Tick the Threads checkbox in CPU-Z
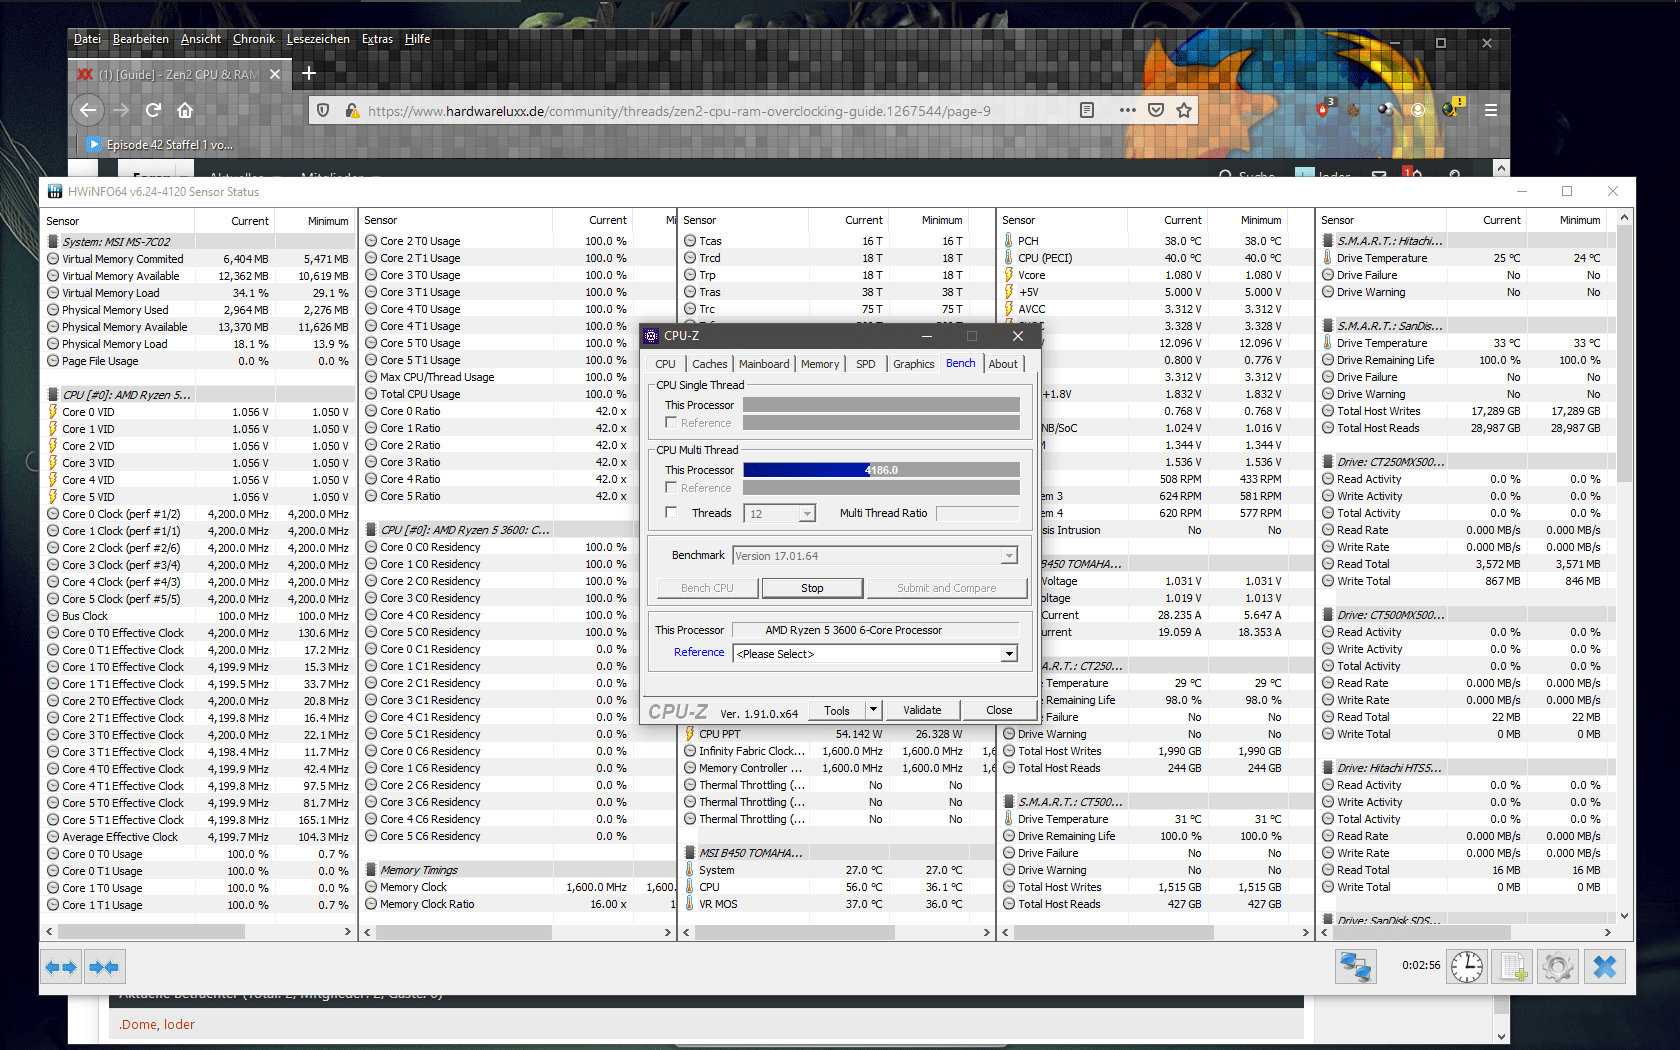Image resolution: width=1680 pixels, height=1050 pixels. (672, 513)
